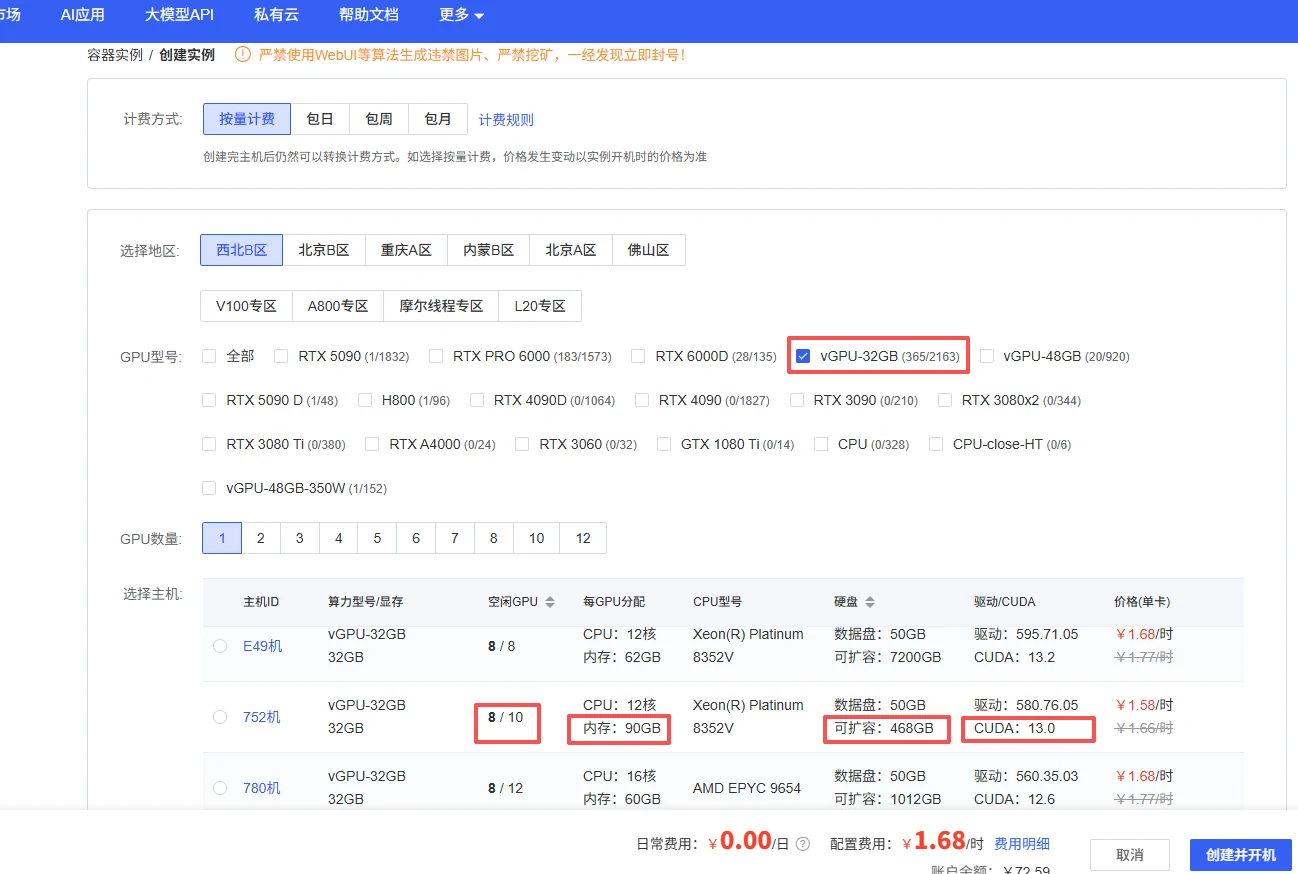1298x874 pixels.
Task: Open 费用明细 cost details link
Action: (1022, 844)
